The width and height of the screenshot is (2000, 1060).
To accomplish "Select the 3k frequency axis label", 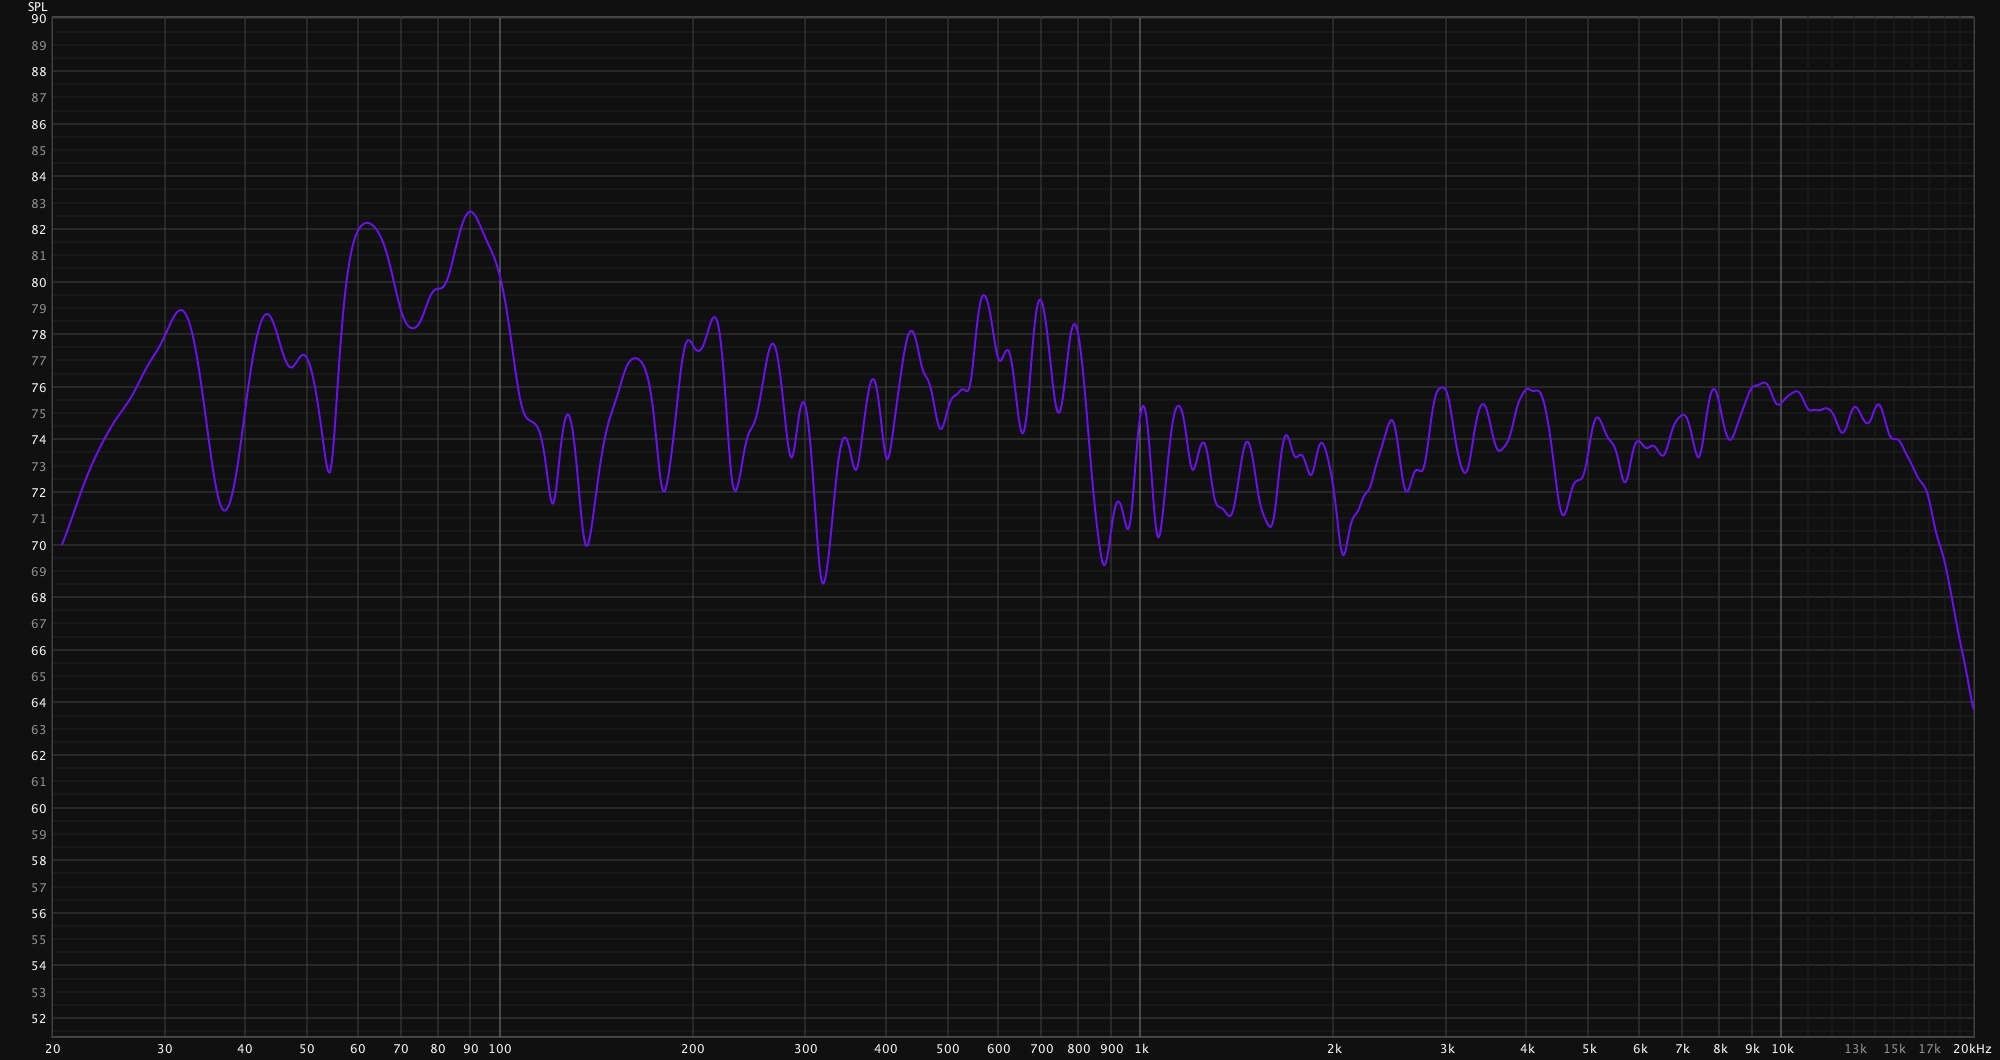I will click(1447, 1049).
